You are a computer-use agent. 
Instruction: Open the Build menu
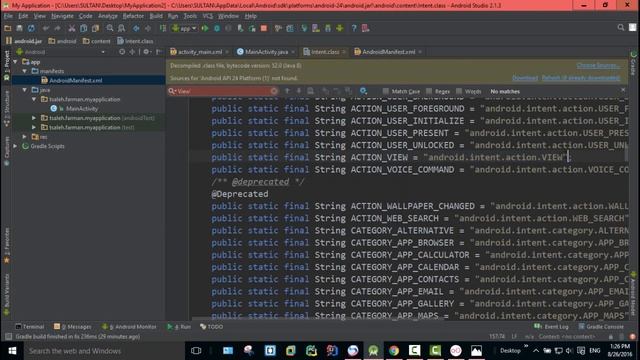(156, 16)
